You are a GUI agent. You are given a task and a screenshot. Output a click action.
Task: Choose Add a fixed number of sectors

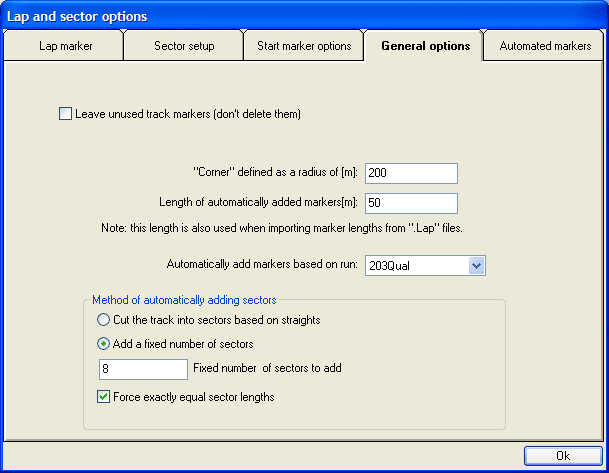(x=104, y=344)
